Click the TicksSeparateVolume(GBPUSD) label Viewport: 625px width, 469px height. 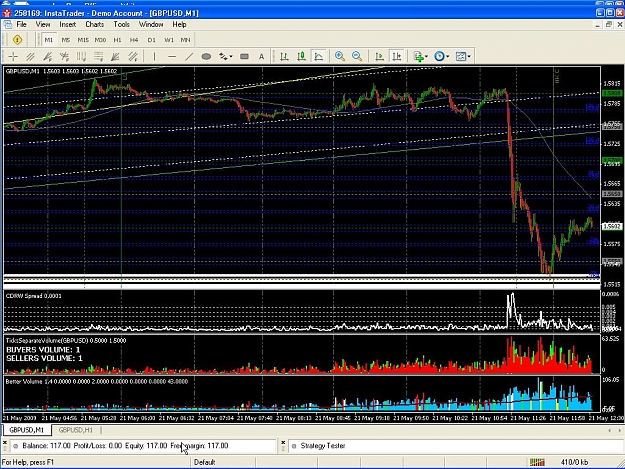(x=66, y=340)
